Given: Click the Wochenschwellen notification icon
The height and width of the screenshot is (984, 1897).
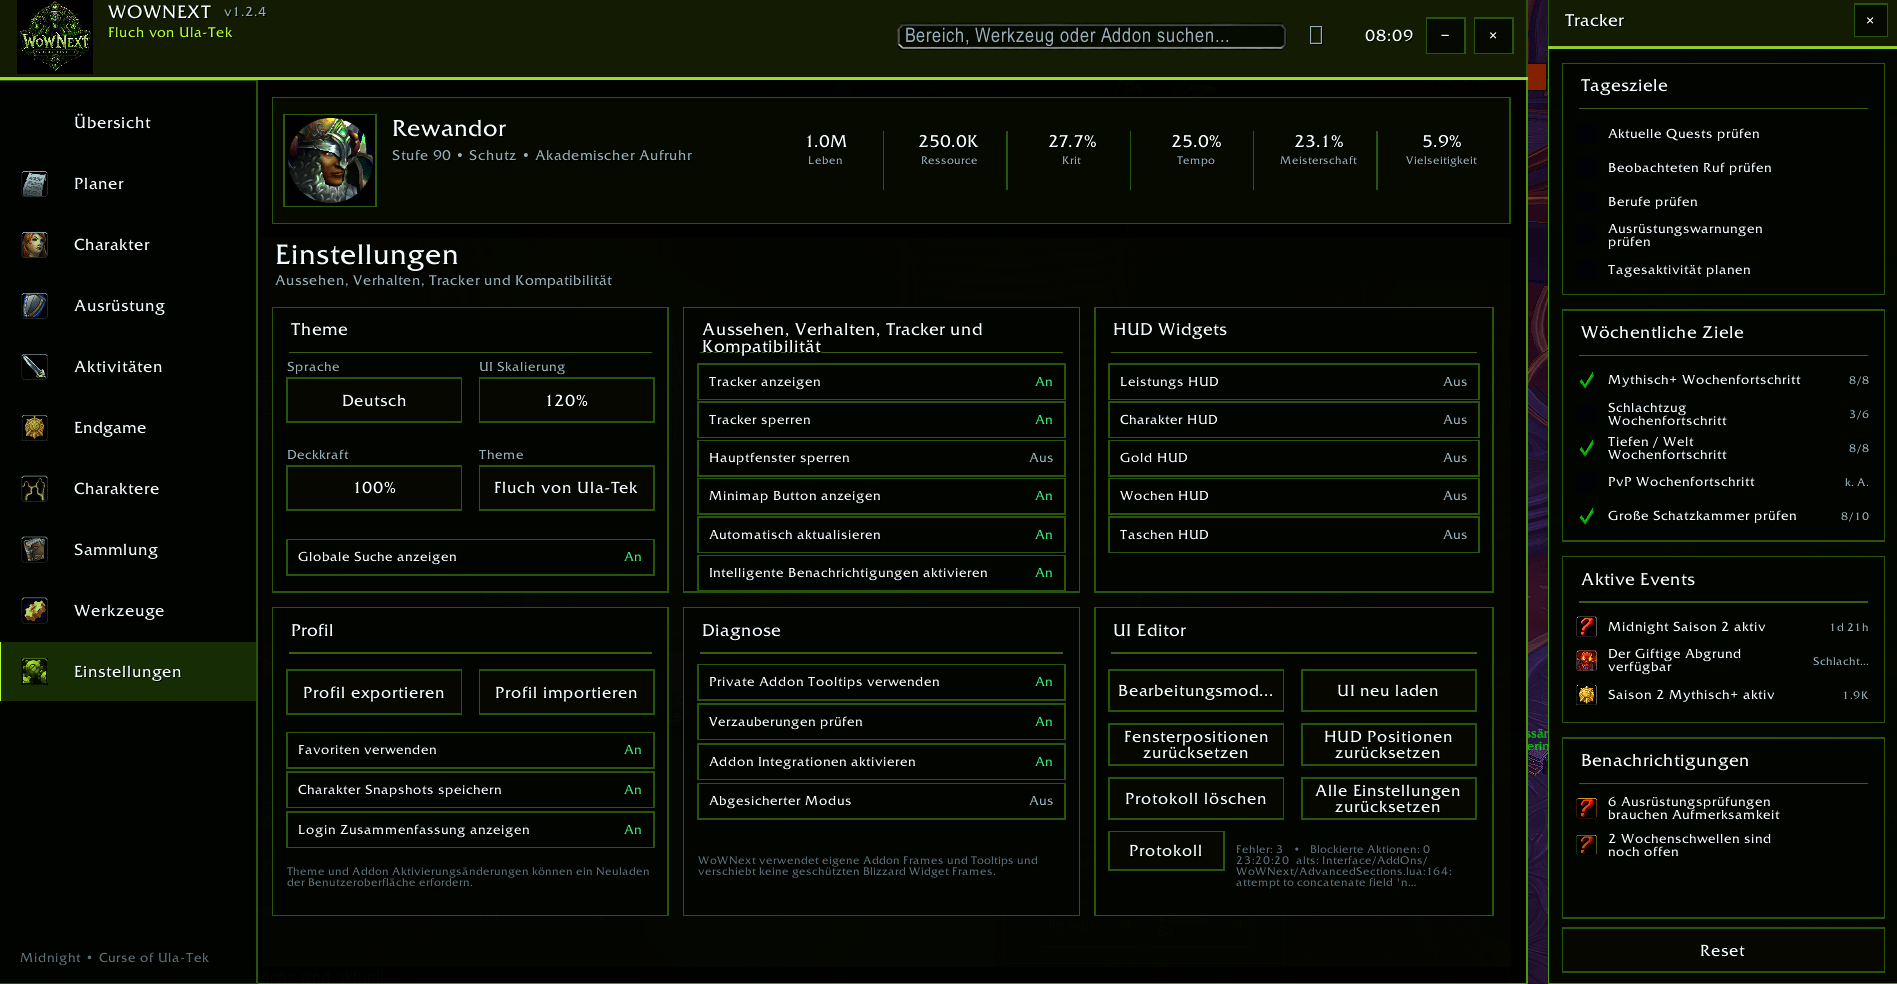Looking at the screenshot, I should [x=1587, y=845].
